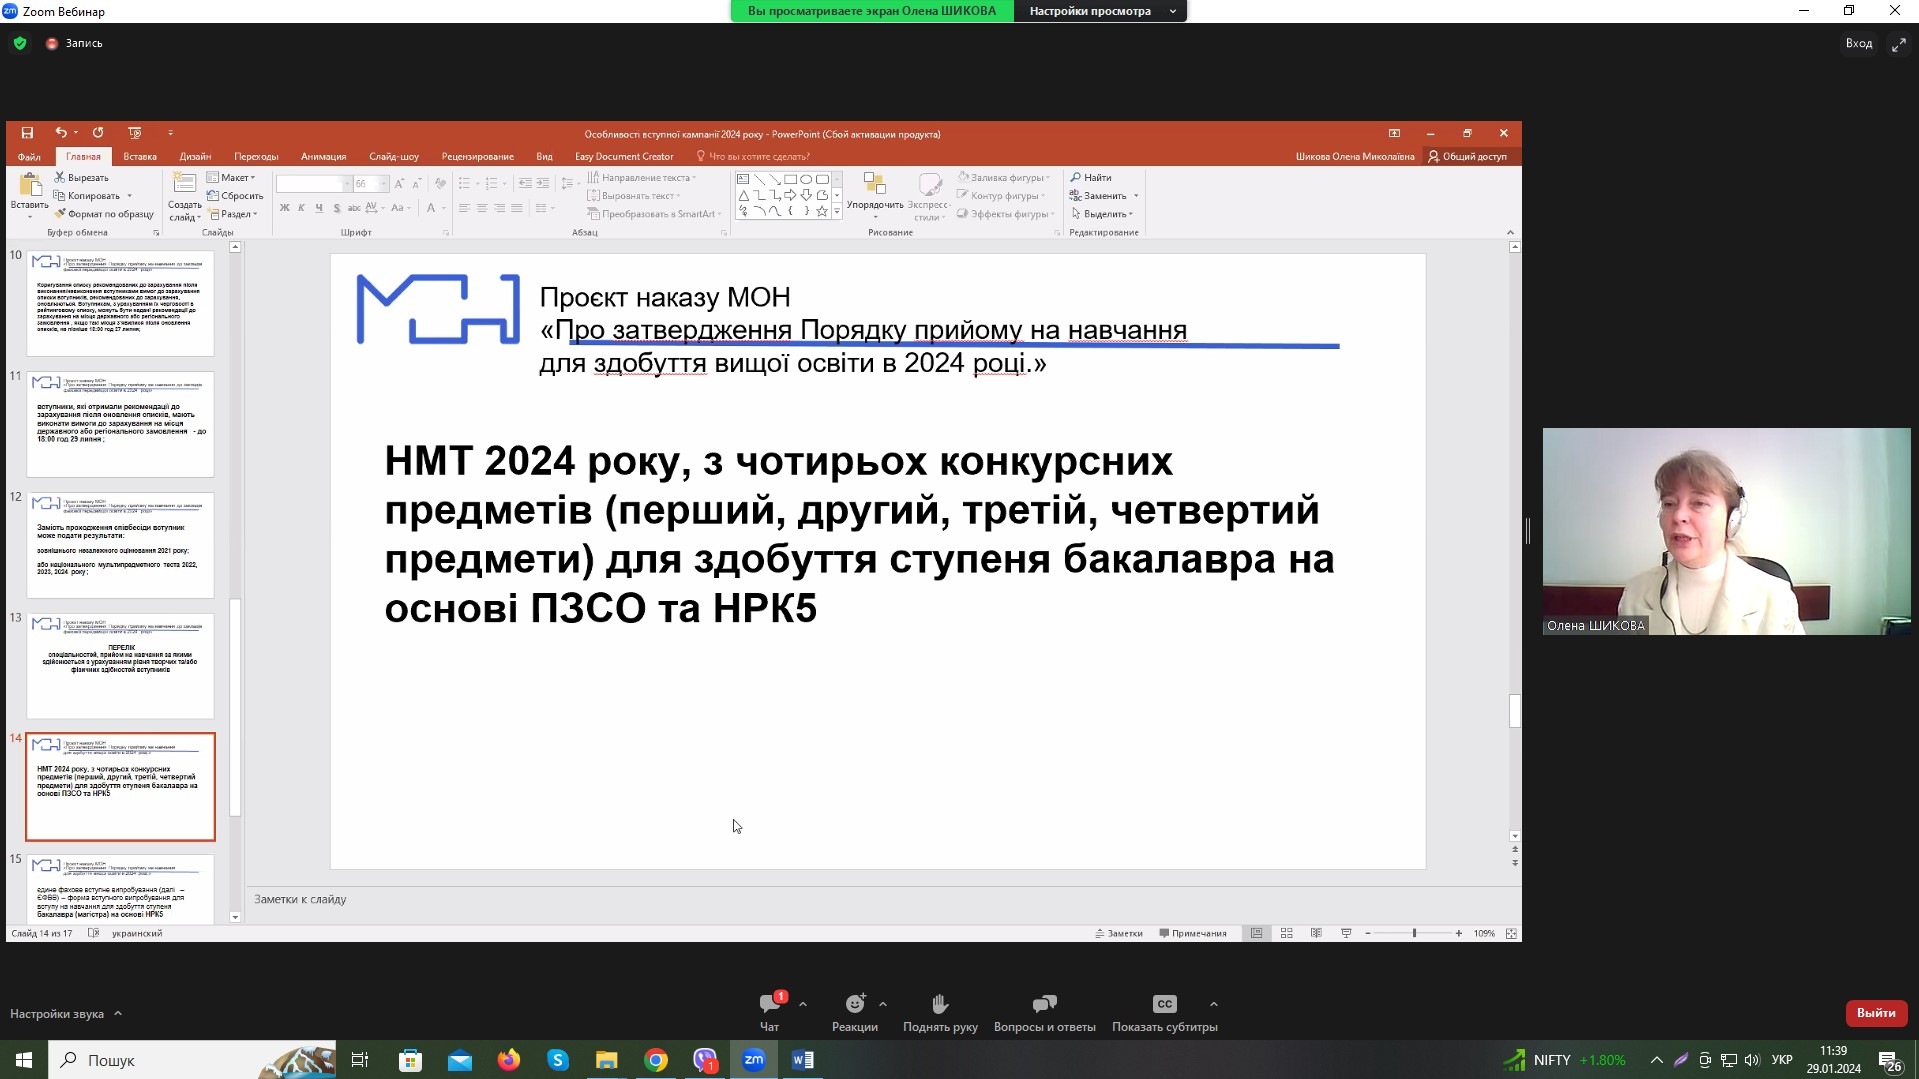Enter full screen mode in Zoom

1898,44
